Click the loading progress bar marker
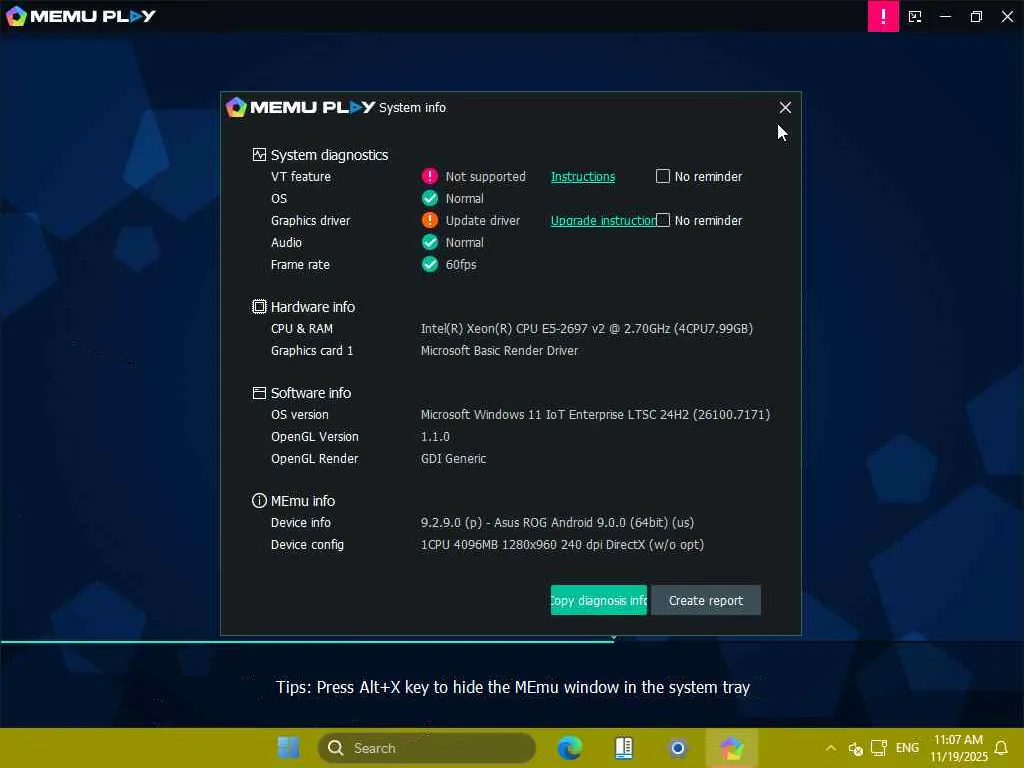This screenshot has width=1024, height=768. click(x=614, y=638)
